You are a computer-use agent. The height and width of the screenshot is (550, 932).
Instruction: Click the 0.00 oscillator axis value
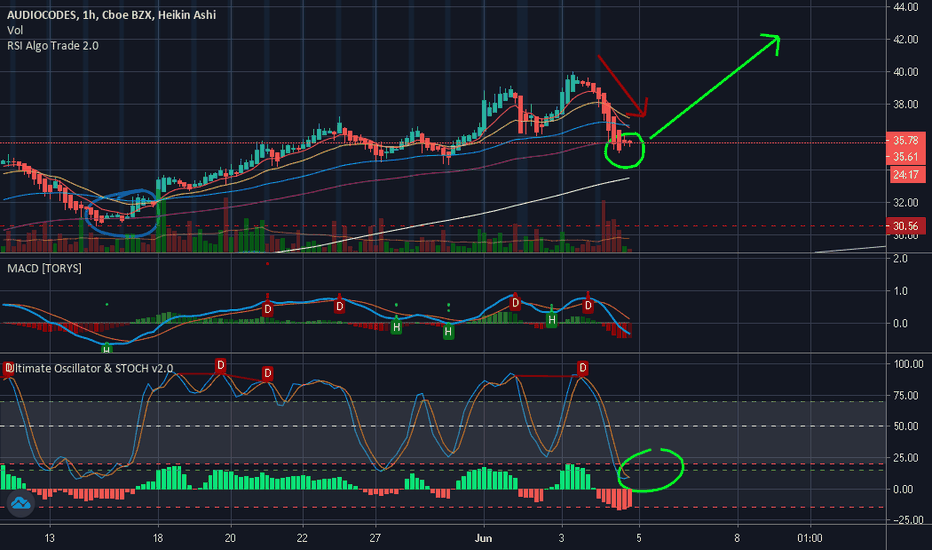click(903, 489)
